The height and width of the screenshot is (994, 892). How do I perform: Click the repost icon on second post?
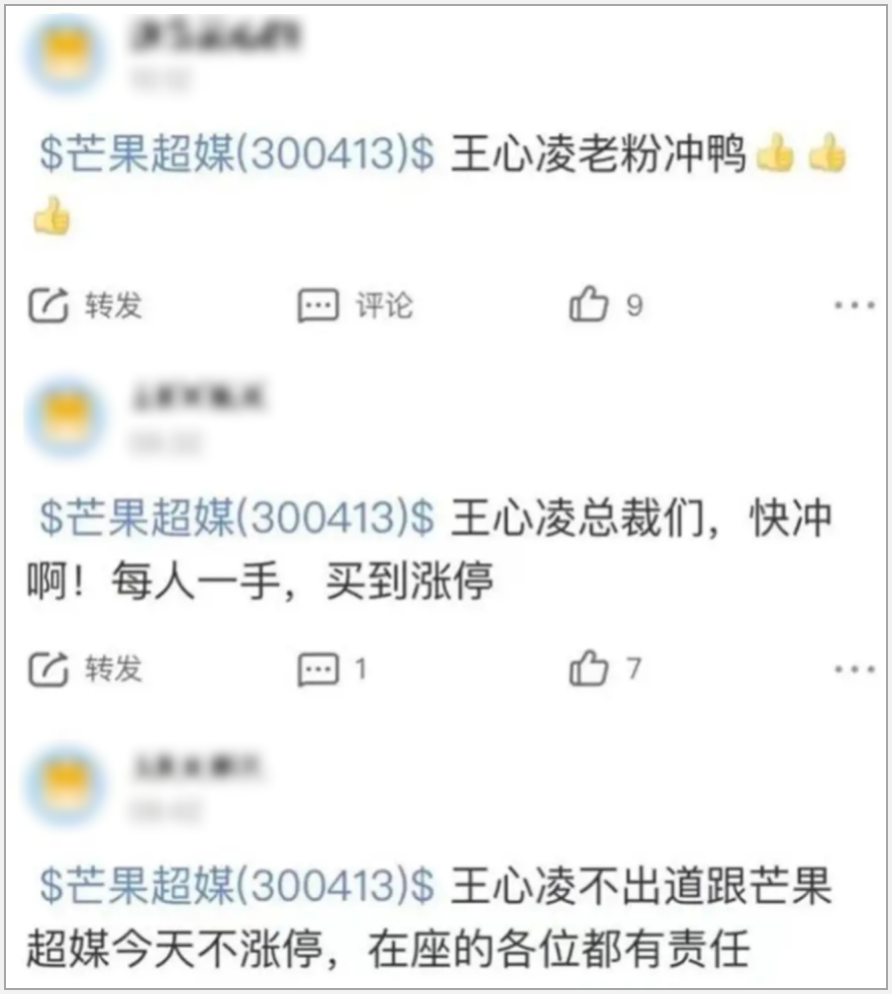click(x=48, y=669)
